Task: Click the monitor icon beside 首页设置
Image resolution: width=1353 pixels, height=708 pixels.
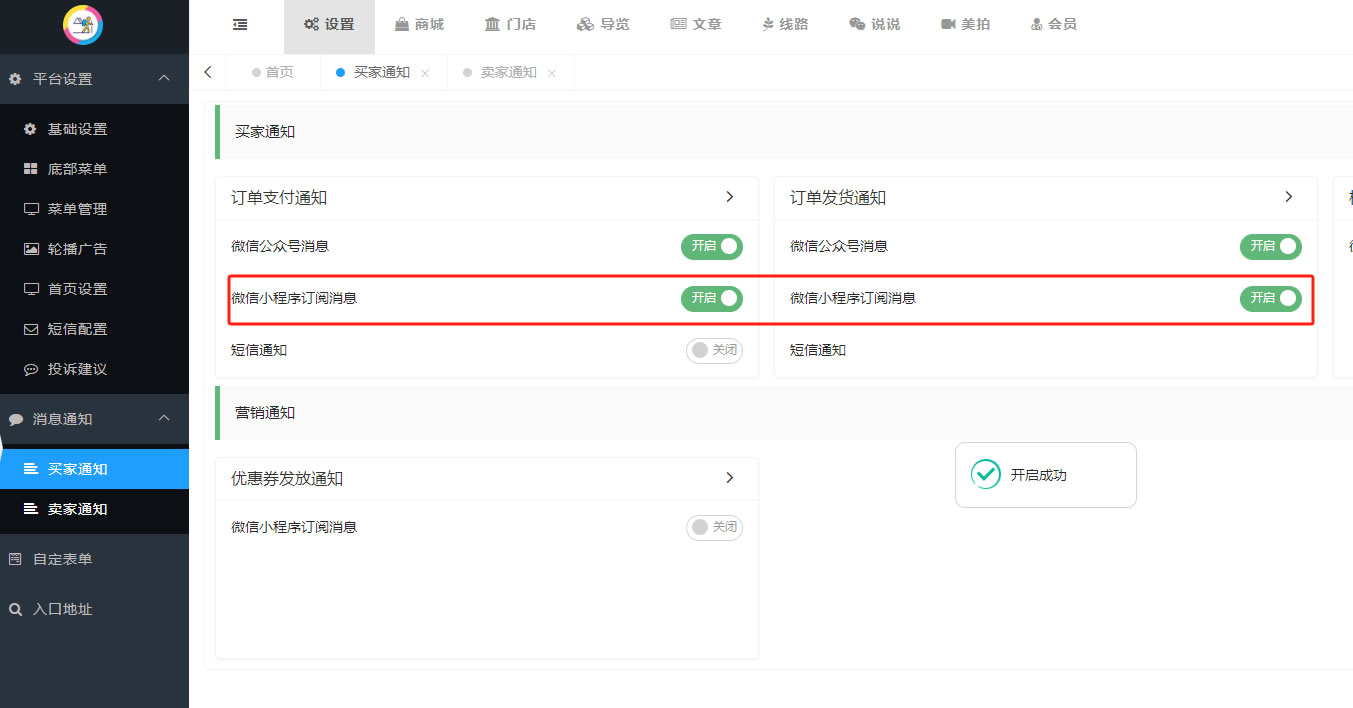Action: click(x=30, y=289)
